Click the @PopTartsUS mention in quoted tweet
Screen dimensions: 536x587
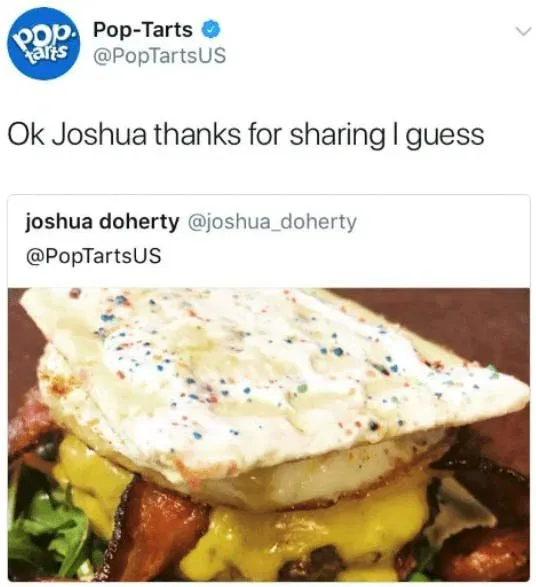coord(94,256)
